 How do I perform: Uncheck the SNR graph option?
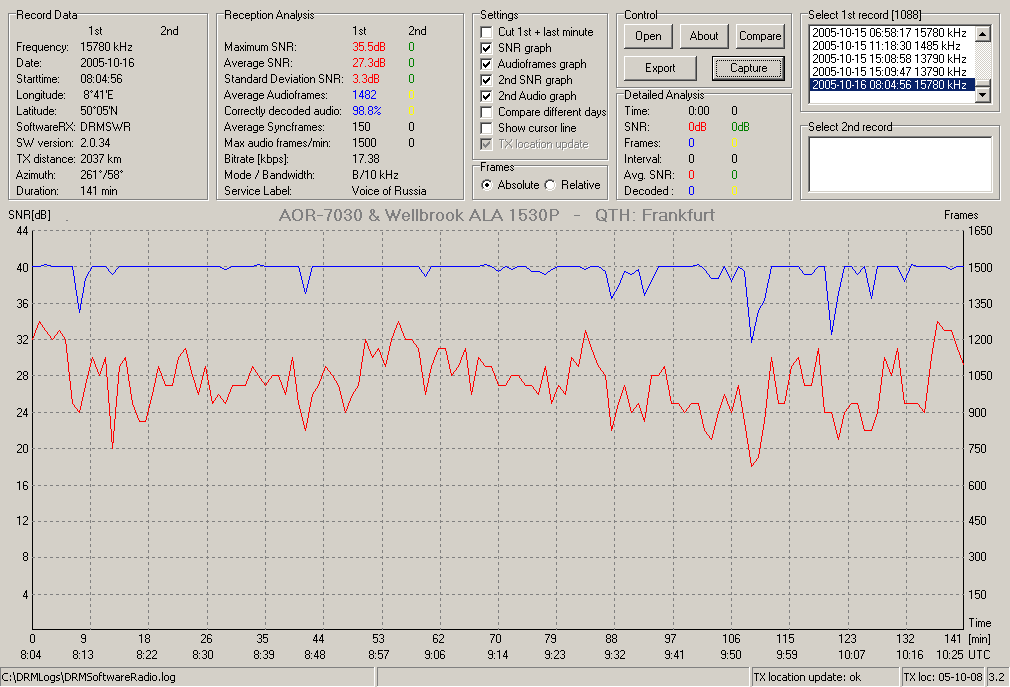(x=486, y=48)
